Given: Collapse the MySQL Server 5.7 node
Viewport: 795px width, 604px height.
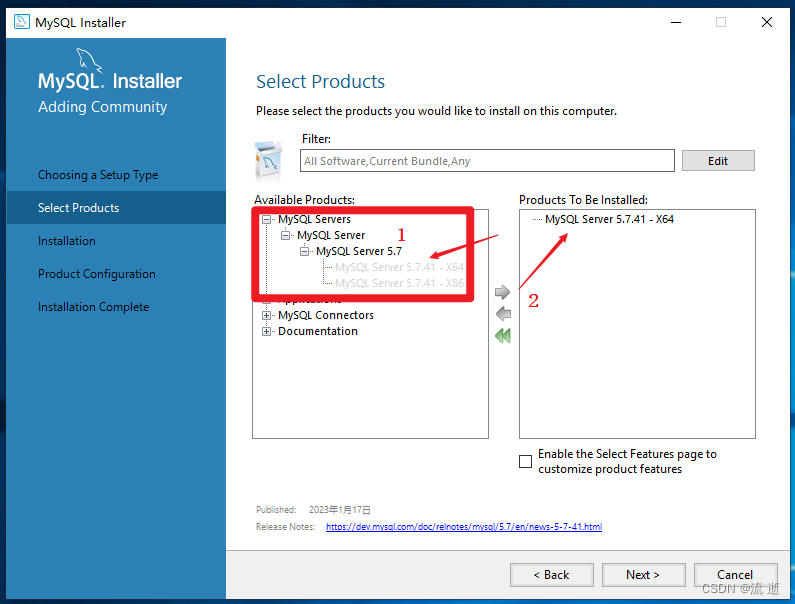Looking at the screenshot, I should (304, 252).
